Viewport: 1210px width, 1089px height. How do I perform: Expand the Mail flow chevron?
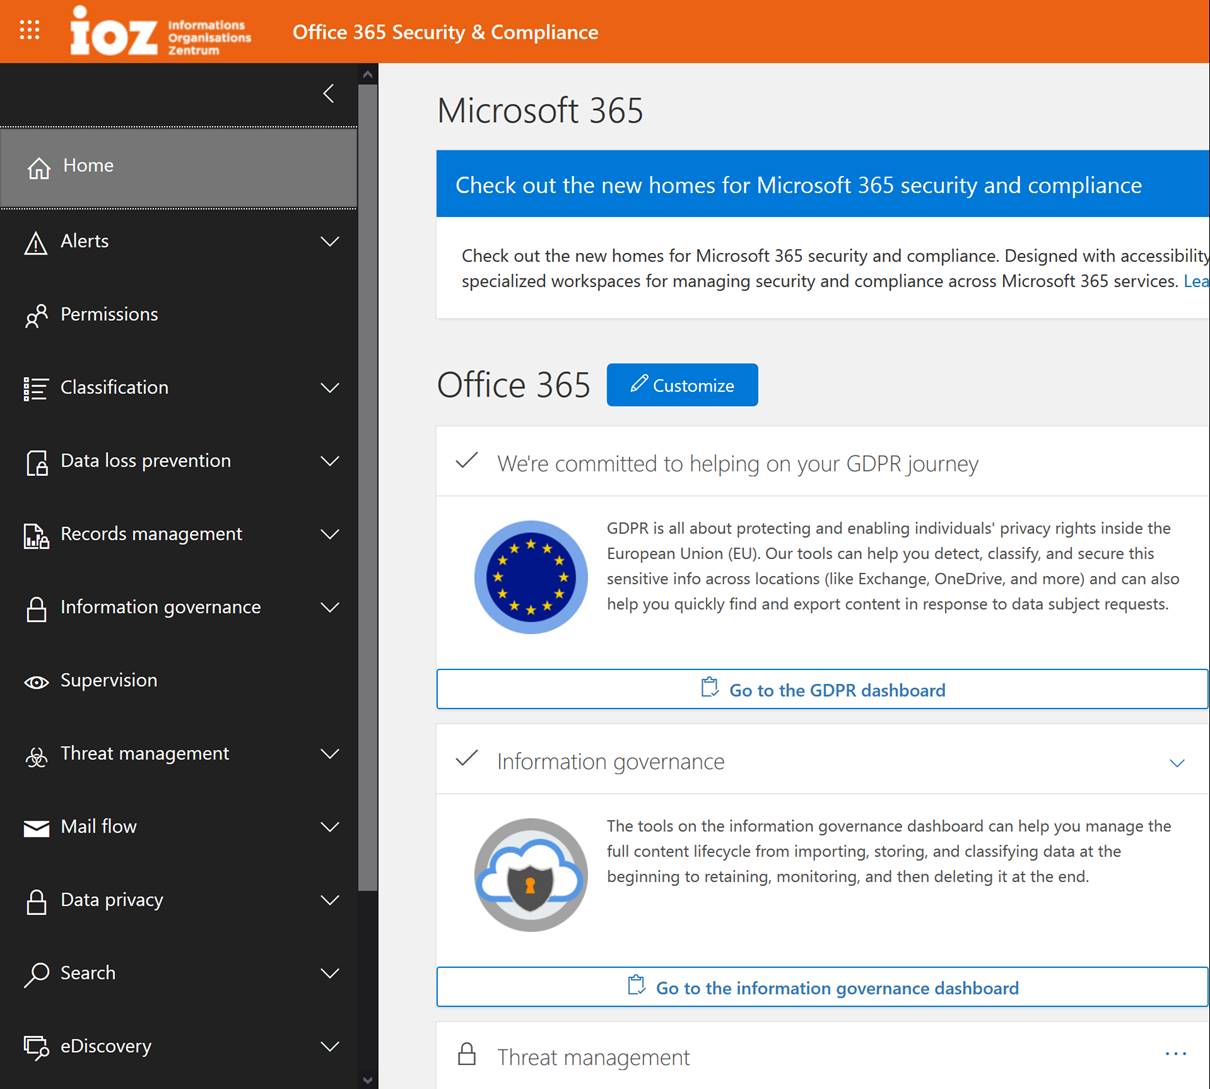[330, 826]
